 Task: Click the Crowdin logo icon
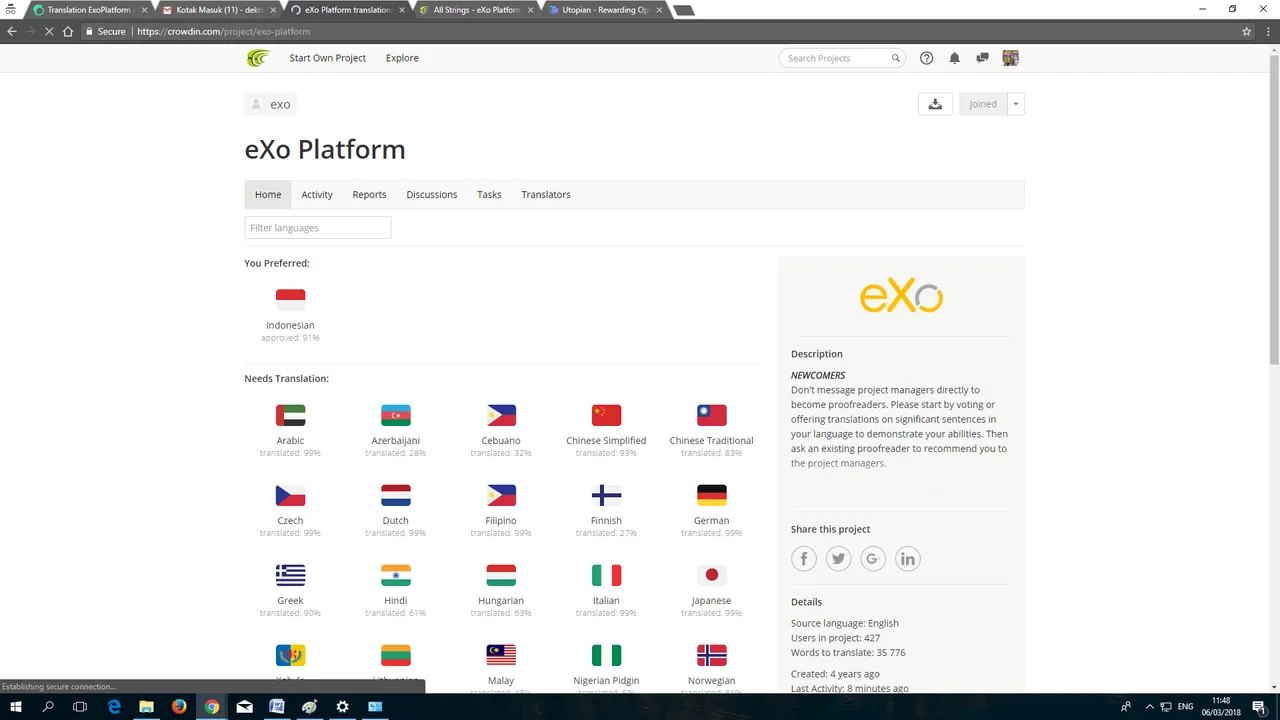tap(258, 58)
